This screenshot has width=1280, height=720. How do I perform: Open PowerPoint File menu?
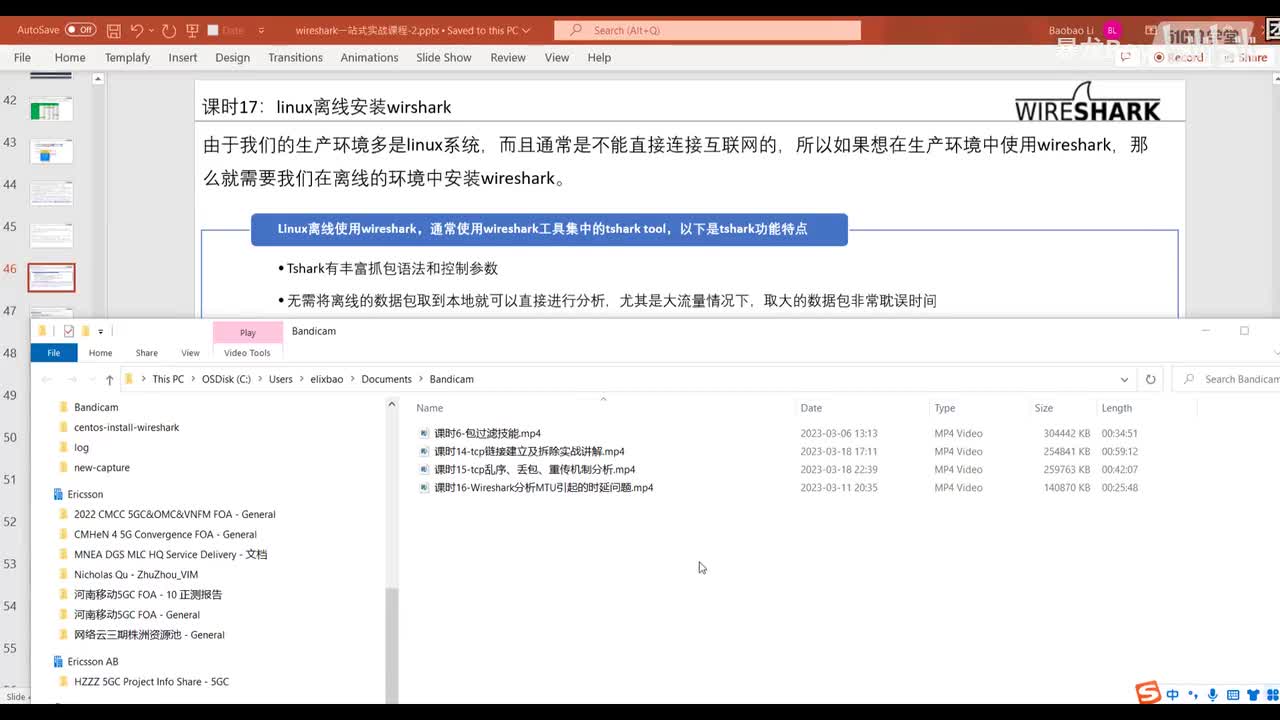point(22,58)
